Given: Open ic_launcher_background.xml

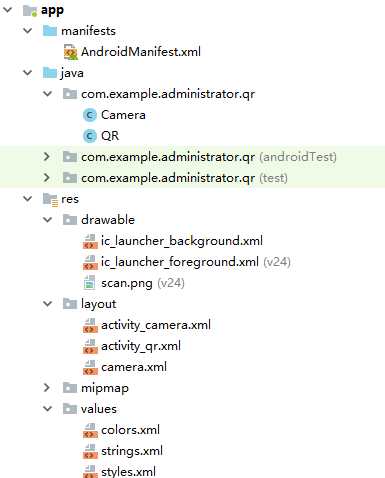Looking at the screenshot, I should [x=182, y=241].
